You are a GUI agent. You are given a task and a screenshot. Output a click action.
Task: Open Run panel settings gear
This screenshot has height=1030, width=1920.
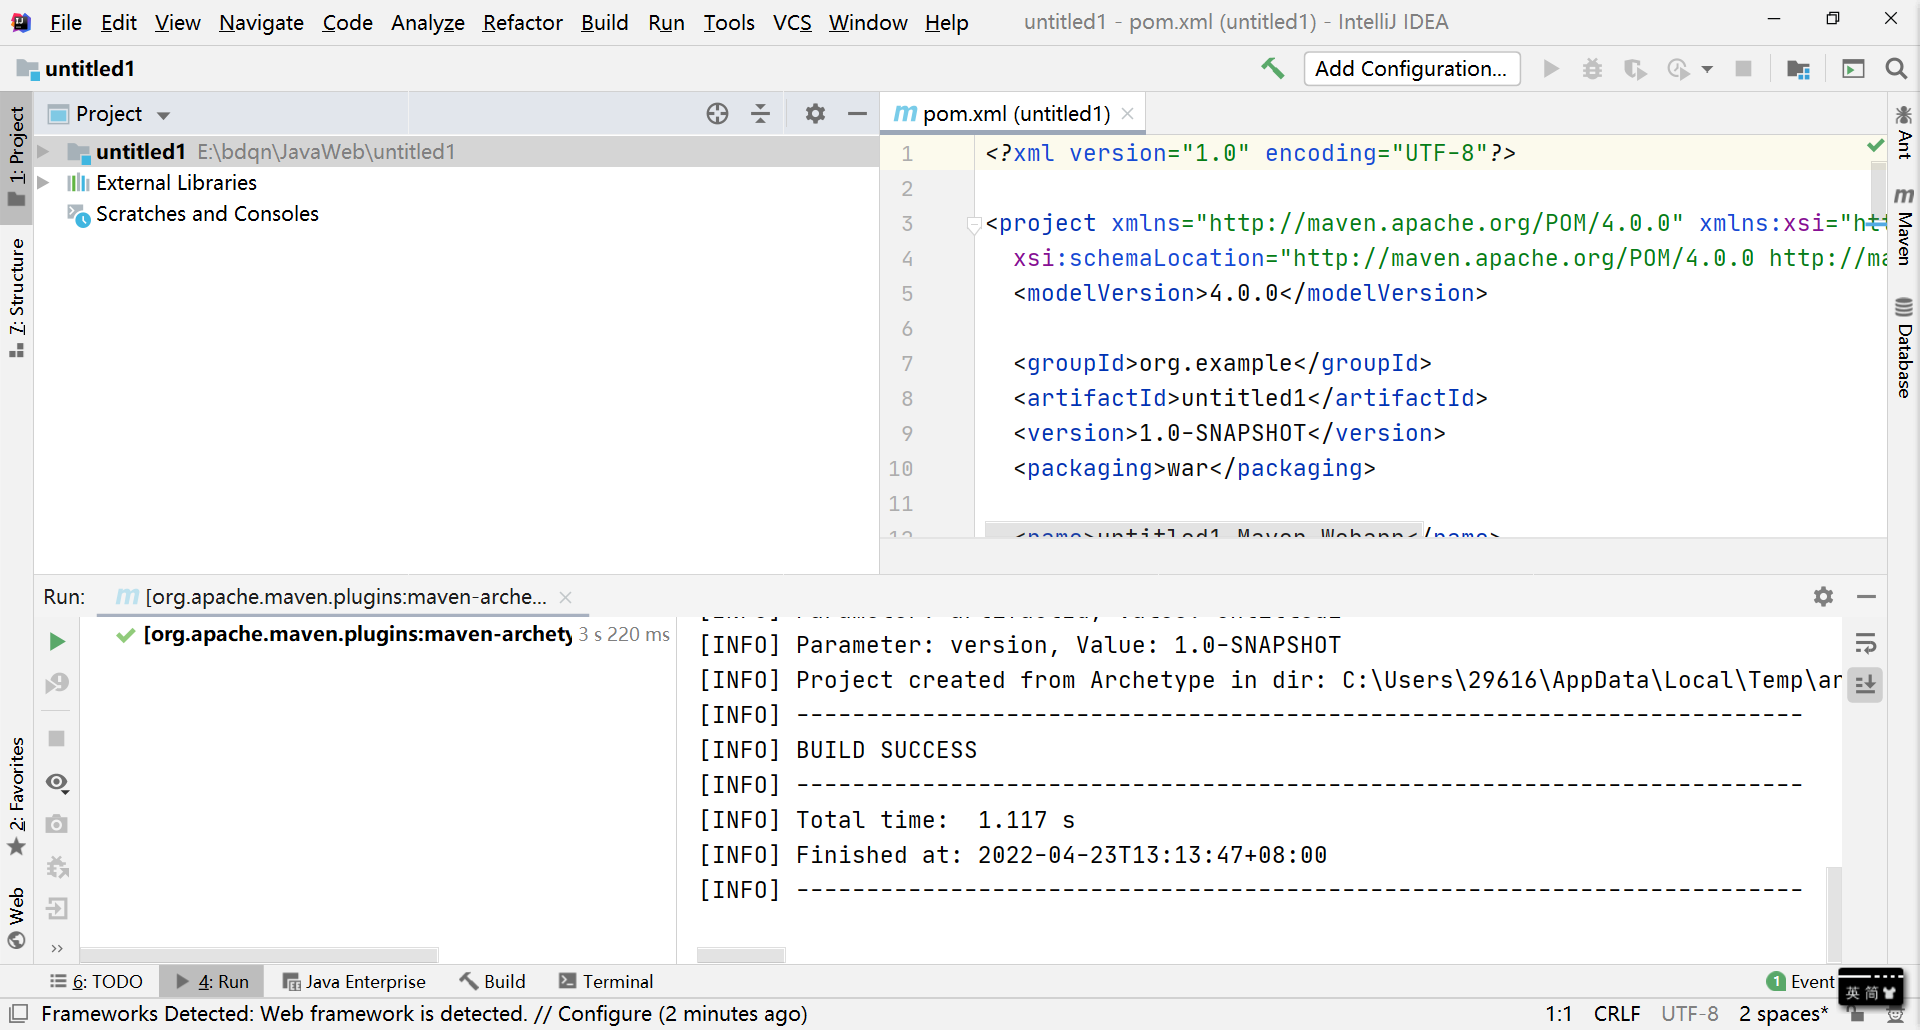coord(1823,596)
